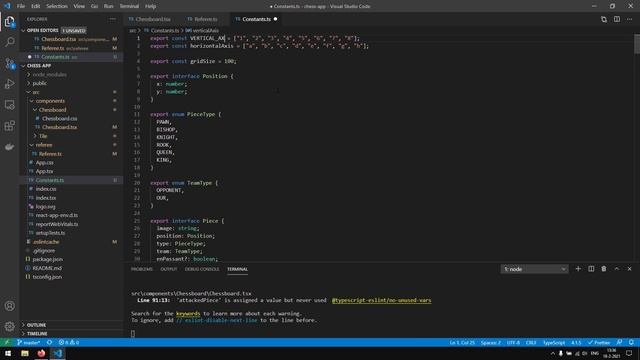
Task: Click the keywords link in terminal
Action: point(188,313)
